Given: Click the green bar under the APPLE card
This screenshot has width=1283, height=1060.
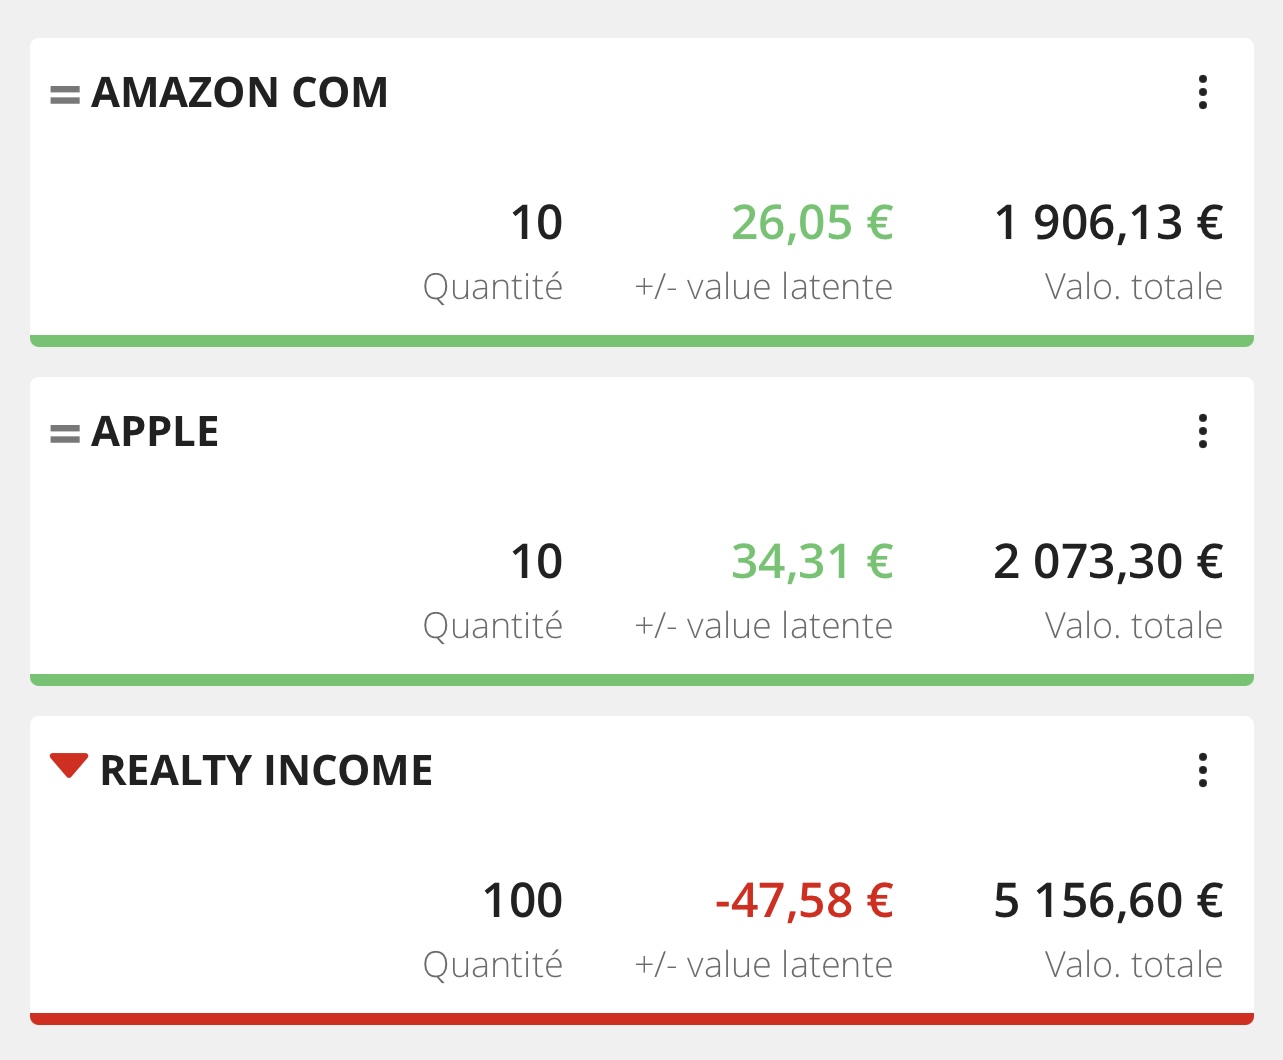Looking at the screenshot, I should [x=642, y=680].
